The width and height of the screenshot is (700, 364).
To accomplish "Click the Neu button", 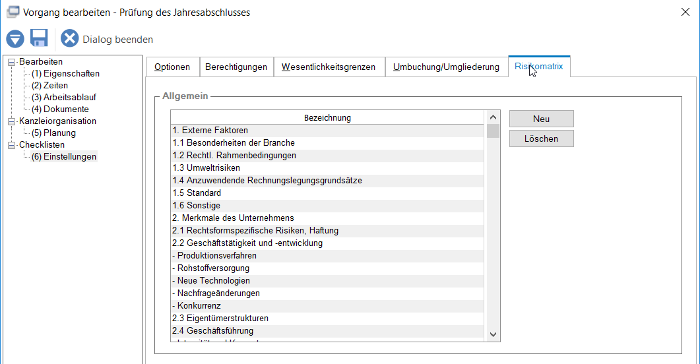I will click(x=542, y=119).
